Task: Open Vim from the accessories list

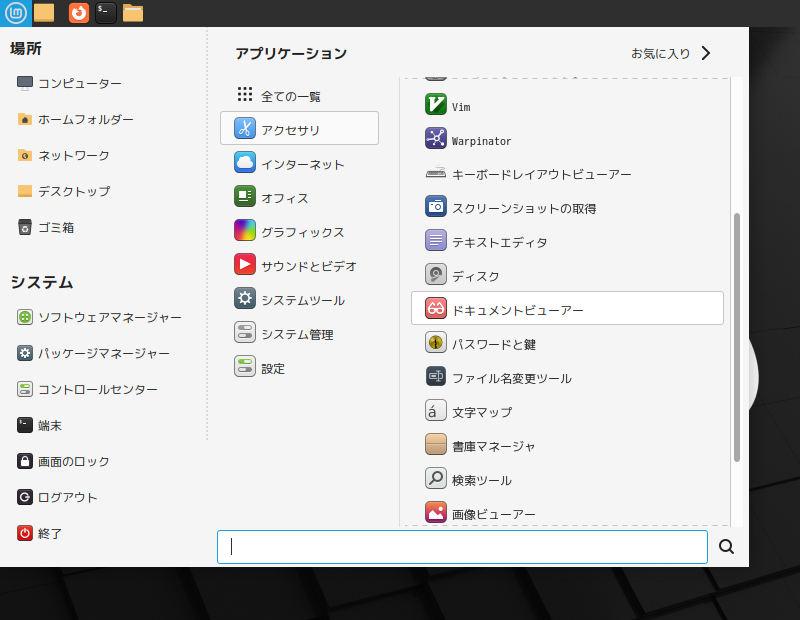Action: tap(567, 106)
